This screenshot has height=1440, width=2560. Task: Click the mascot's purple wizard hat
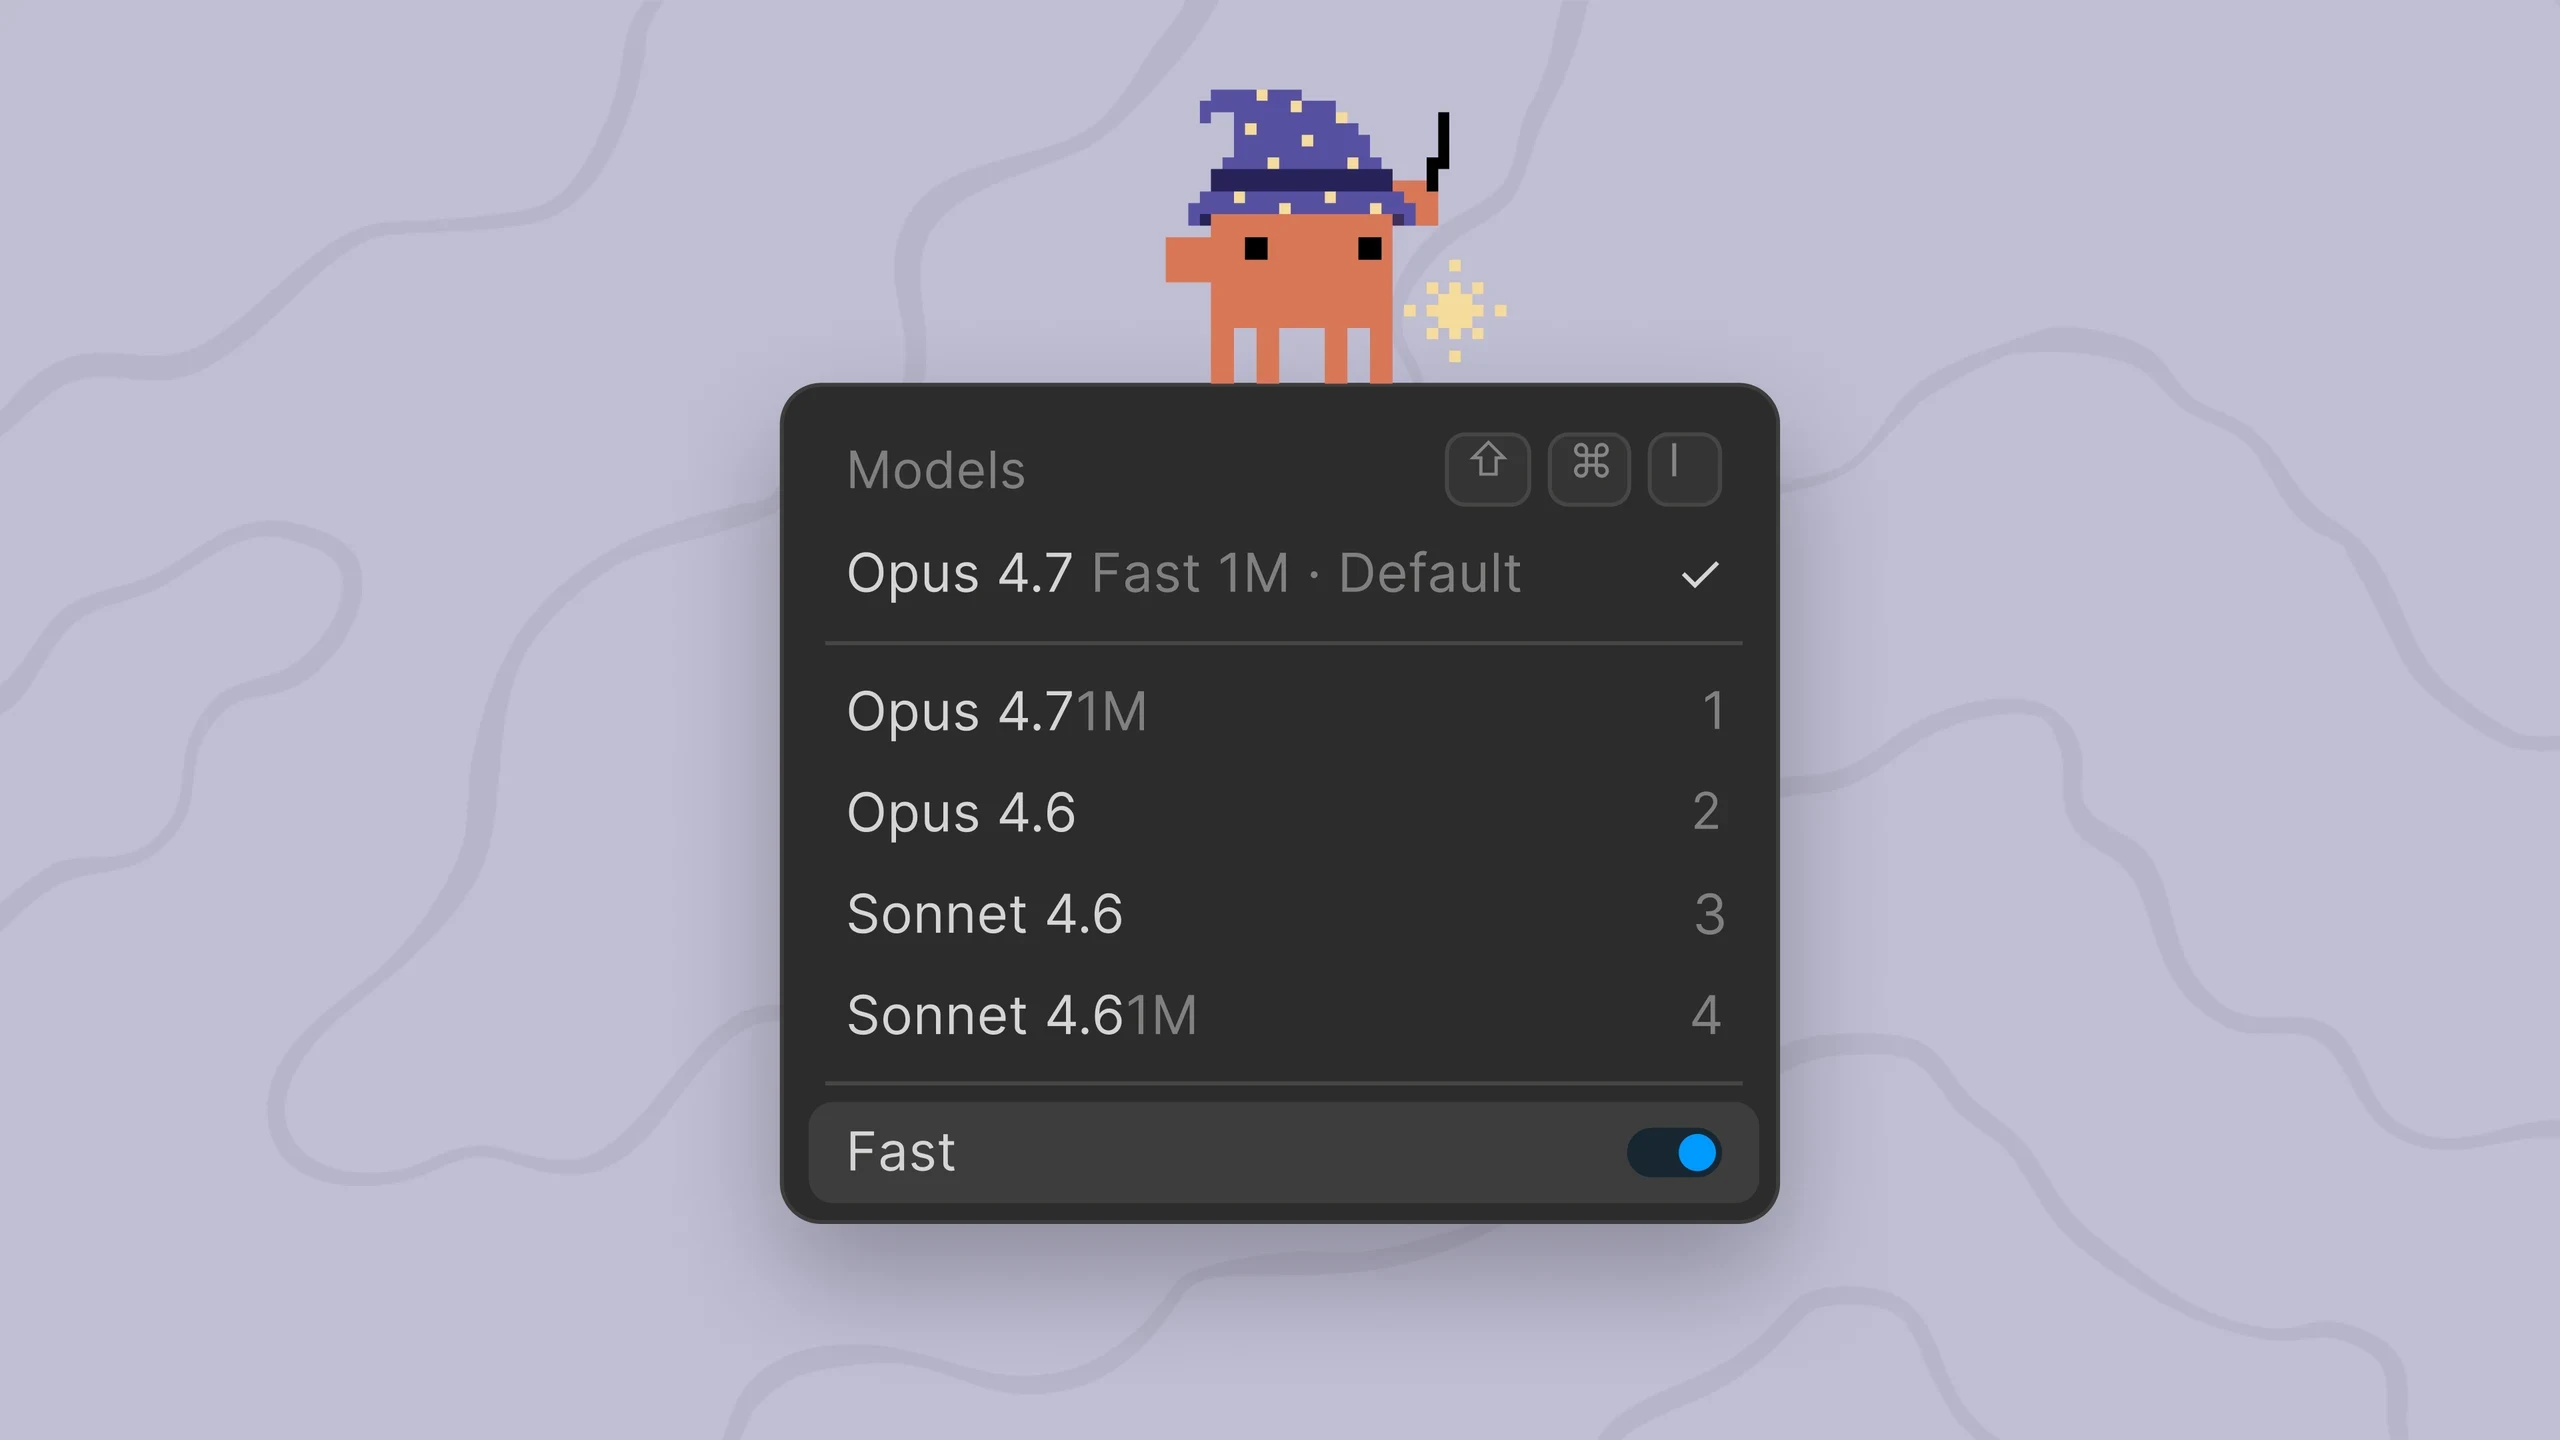1300,157
